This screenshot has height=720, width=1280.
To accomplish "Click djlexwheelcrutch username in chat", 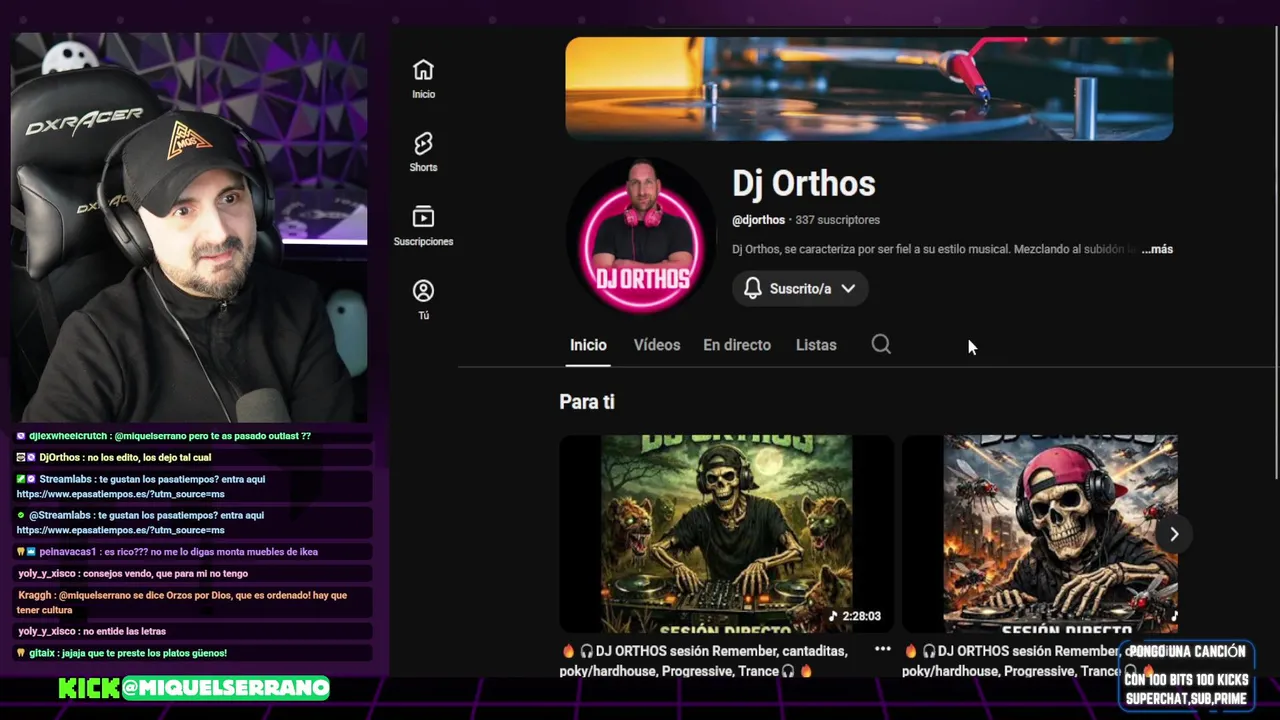I will pos(67,436).
